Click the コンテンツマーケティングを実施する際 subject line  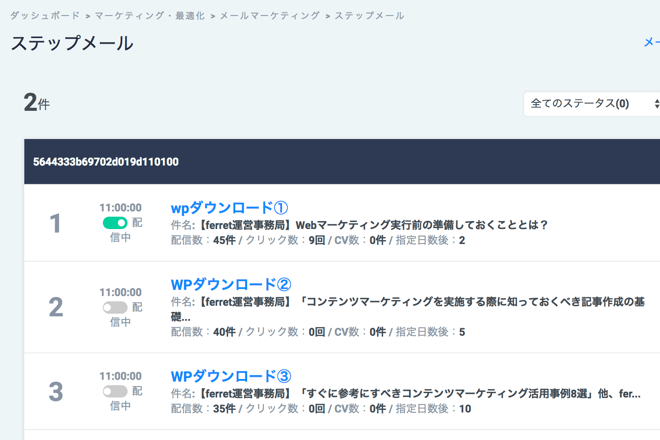[x=400, y=301]
